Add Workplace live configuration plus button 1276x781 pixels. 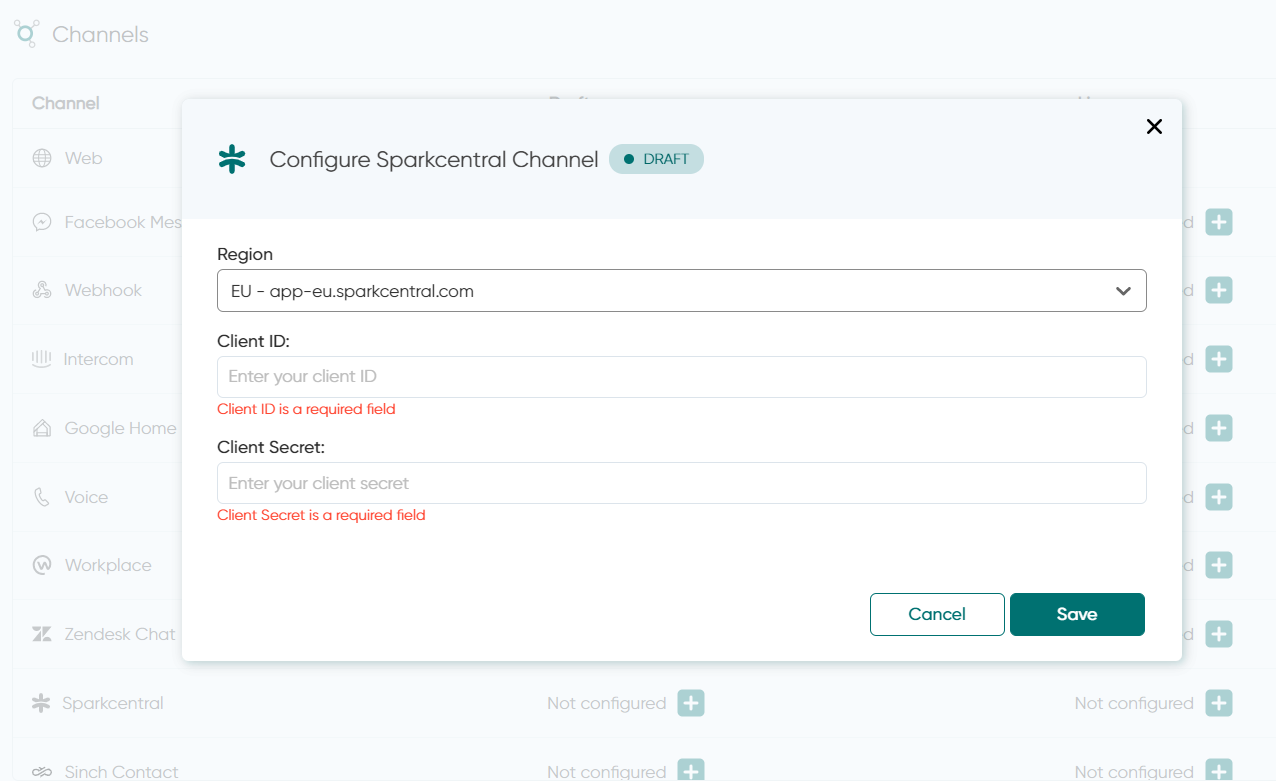(1218, 565)
